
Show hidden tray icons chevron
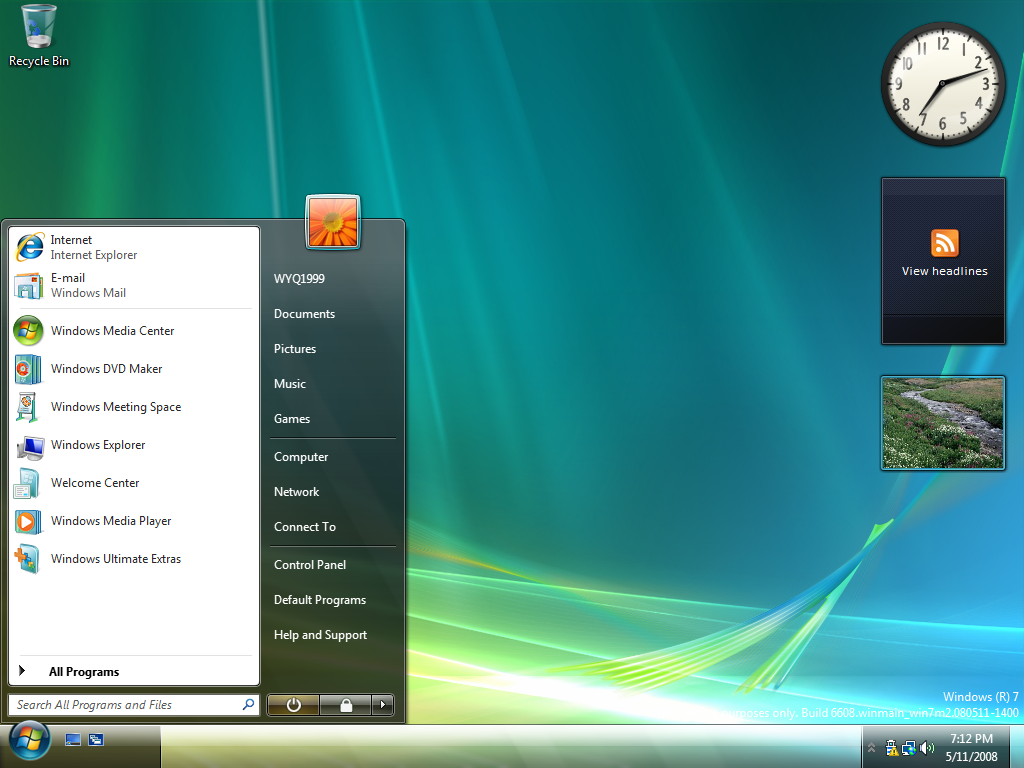click(871, 748)
